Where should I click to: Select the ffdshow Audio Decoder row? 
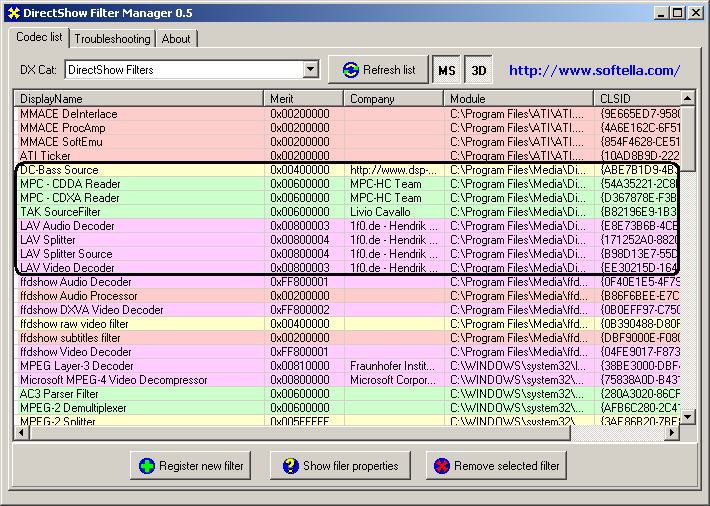click(347, 282)
